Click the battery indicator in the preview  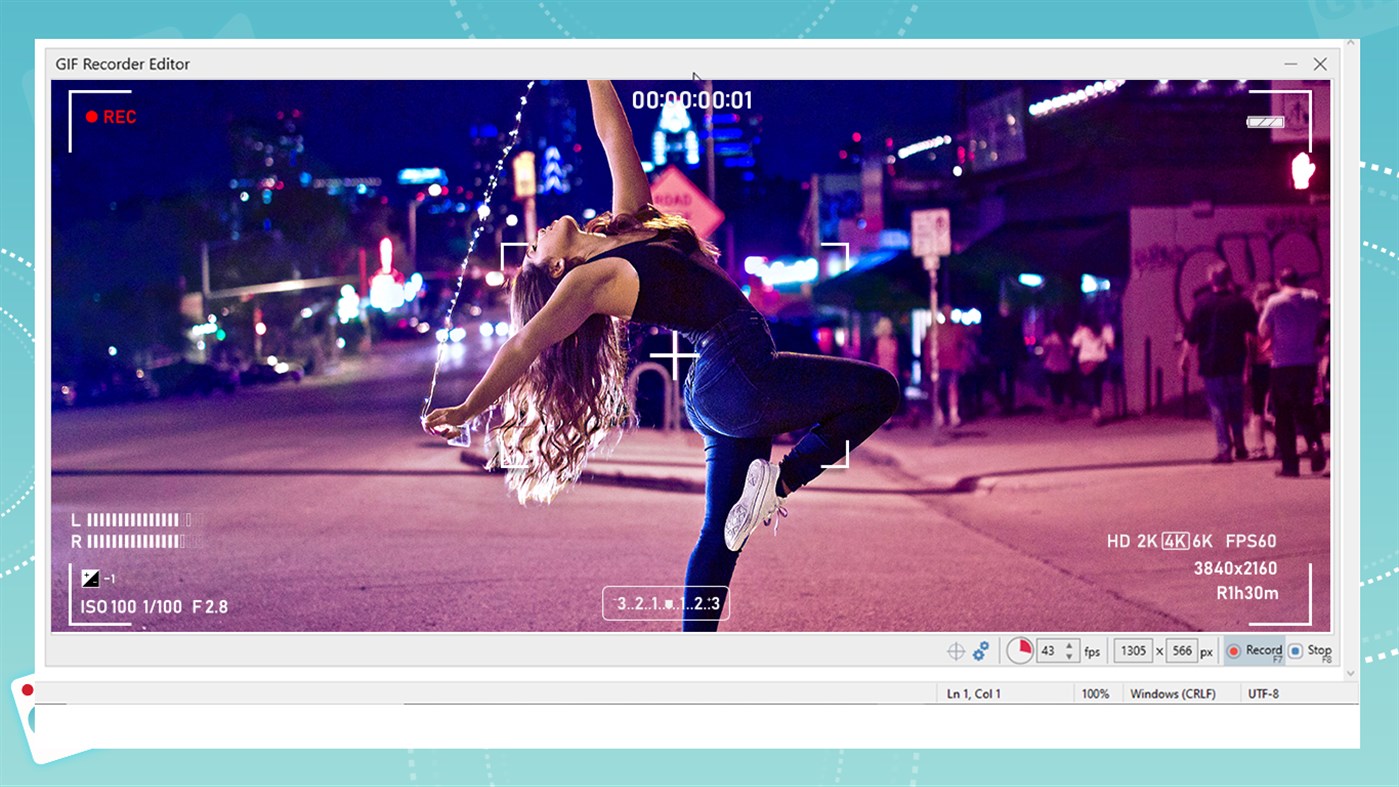pyautogui.click(x=1265, y=122)
